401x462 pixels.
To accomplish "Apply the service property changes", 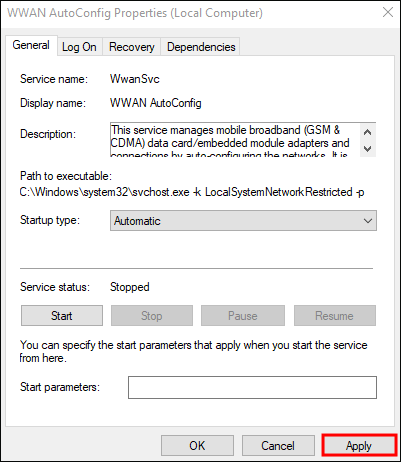I will pos(359,446).
